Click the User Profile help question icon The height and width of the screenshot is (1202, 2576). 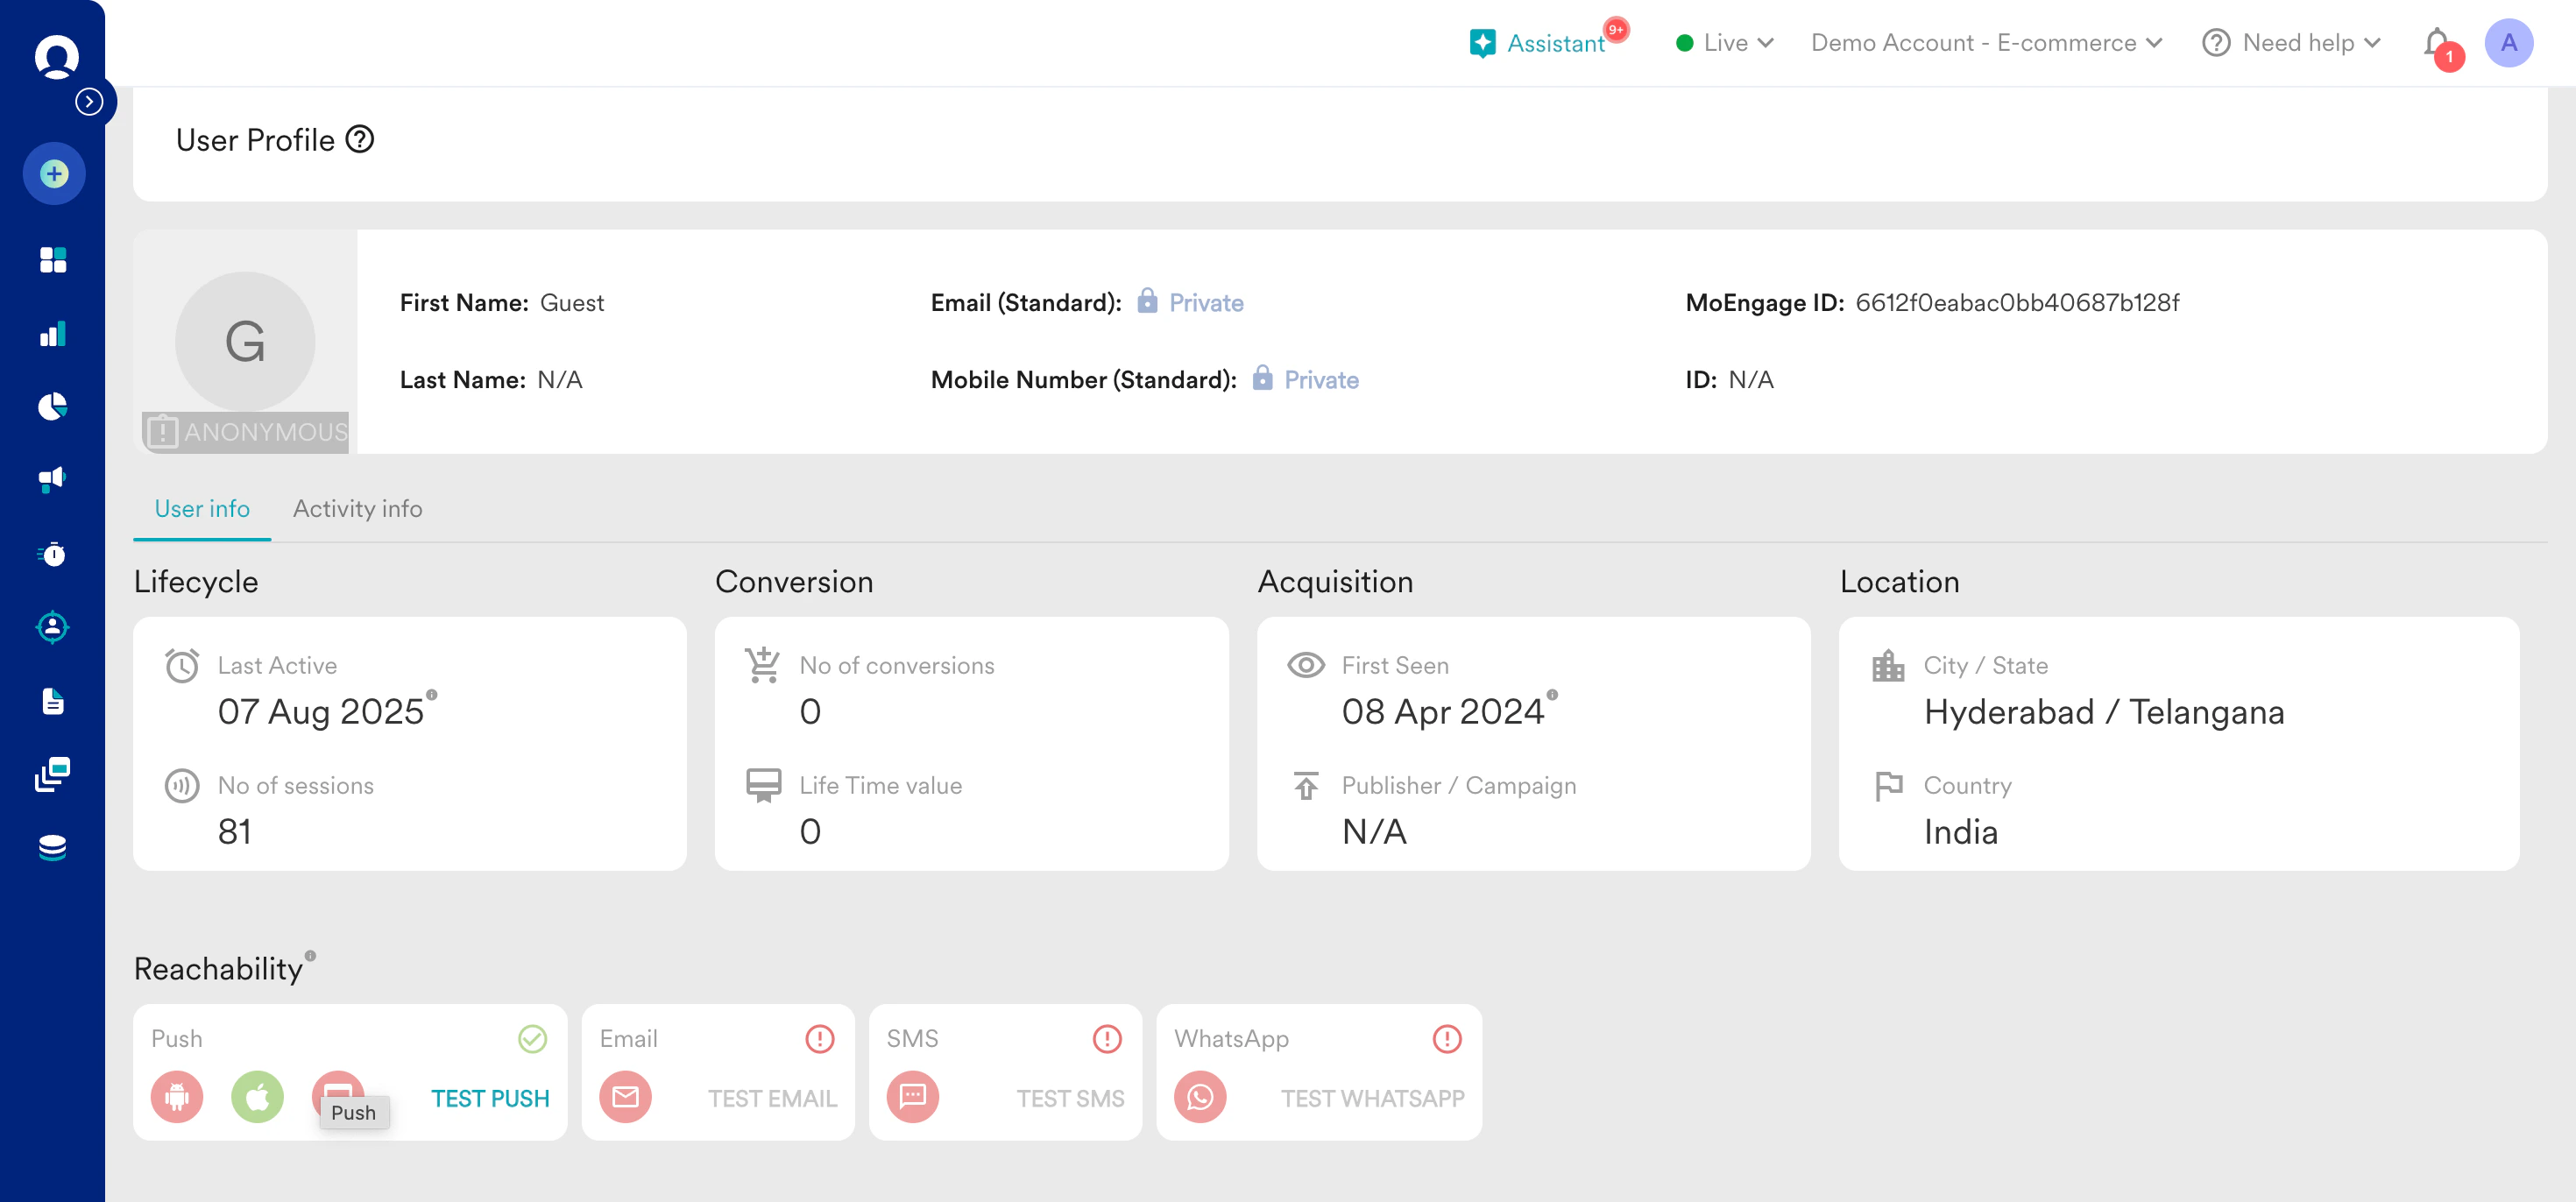click(360, 140)
